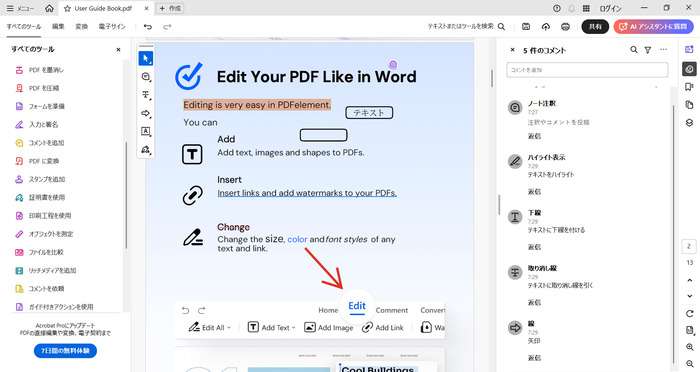The height and width of the screenshot is (372, 700).
Task: Open the bookmarks panel in right rail
Action: click(x=689, y=87)
